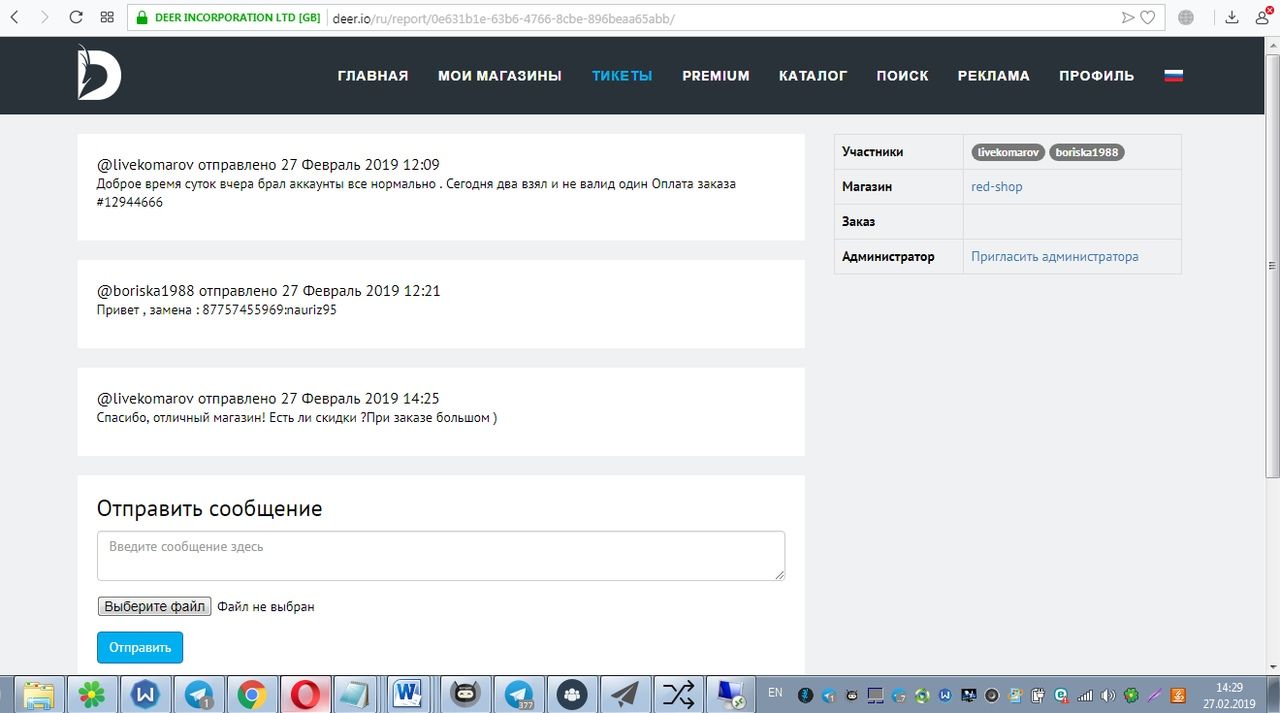Open the paper plane taskbar app
The width and height of the screenshot is (1280, 713).
pyautogui.click(x=625, y=694)
